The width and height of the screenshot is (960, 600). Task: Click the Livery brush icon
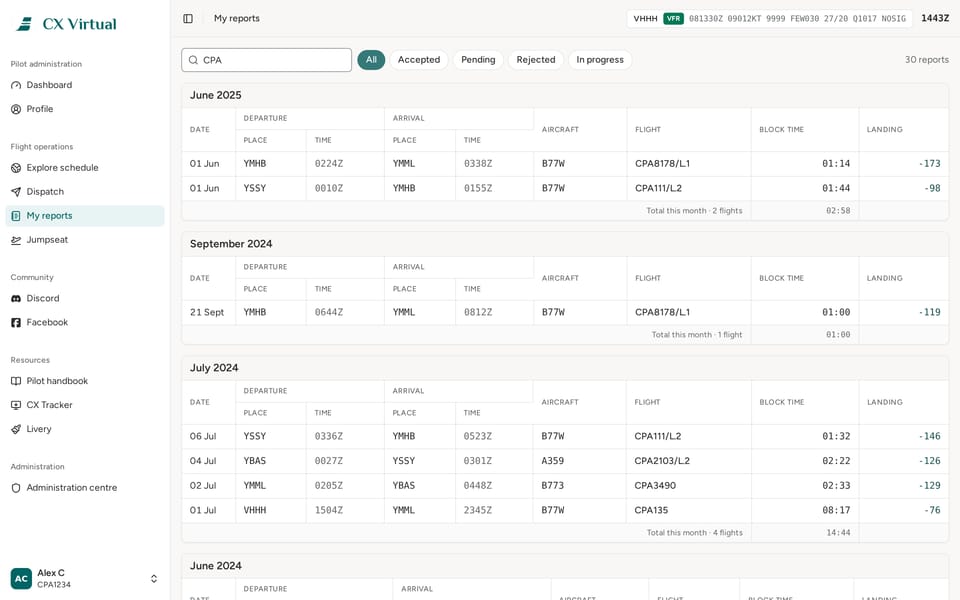click(x=16, y=429)
